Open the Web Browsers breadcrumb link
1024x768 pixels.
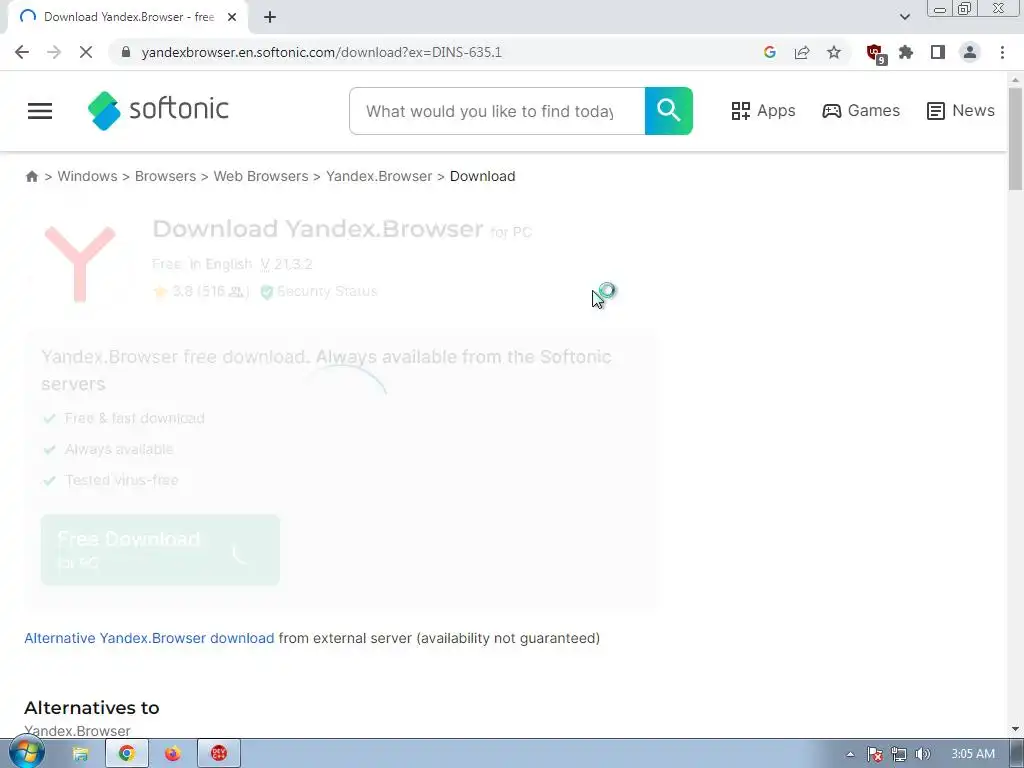click(261, 176)
